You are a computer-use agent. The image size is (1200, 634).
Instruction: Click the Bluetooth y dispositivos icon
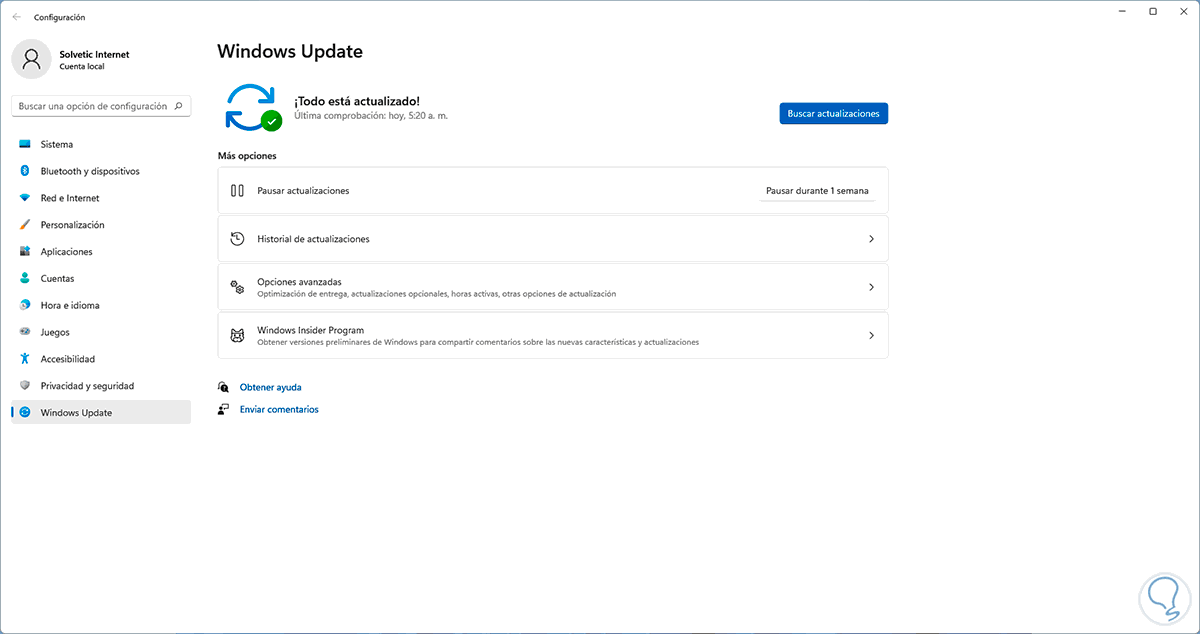tap(25, 171)
